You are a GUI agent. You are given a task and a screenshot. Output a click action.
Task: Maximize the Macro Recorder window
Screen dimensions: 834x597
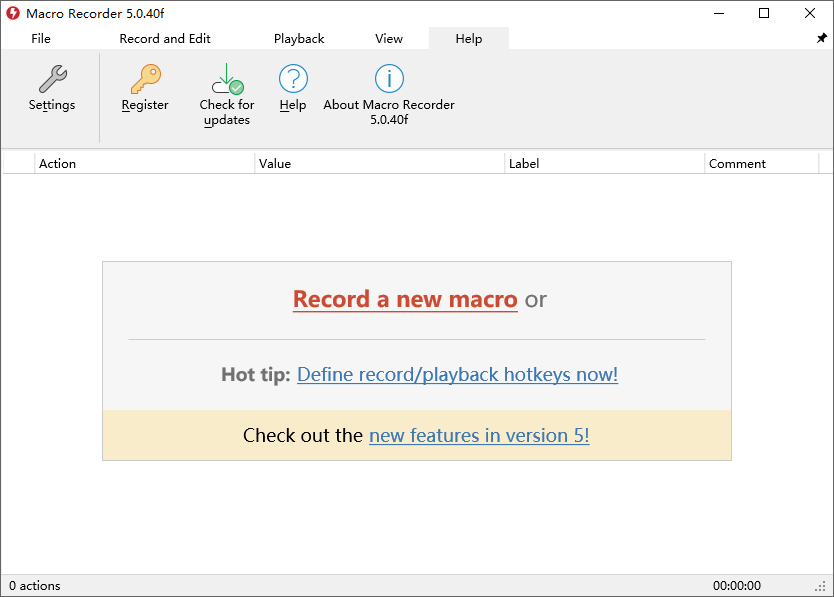764,13
